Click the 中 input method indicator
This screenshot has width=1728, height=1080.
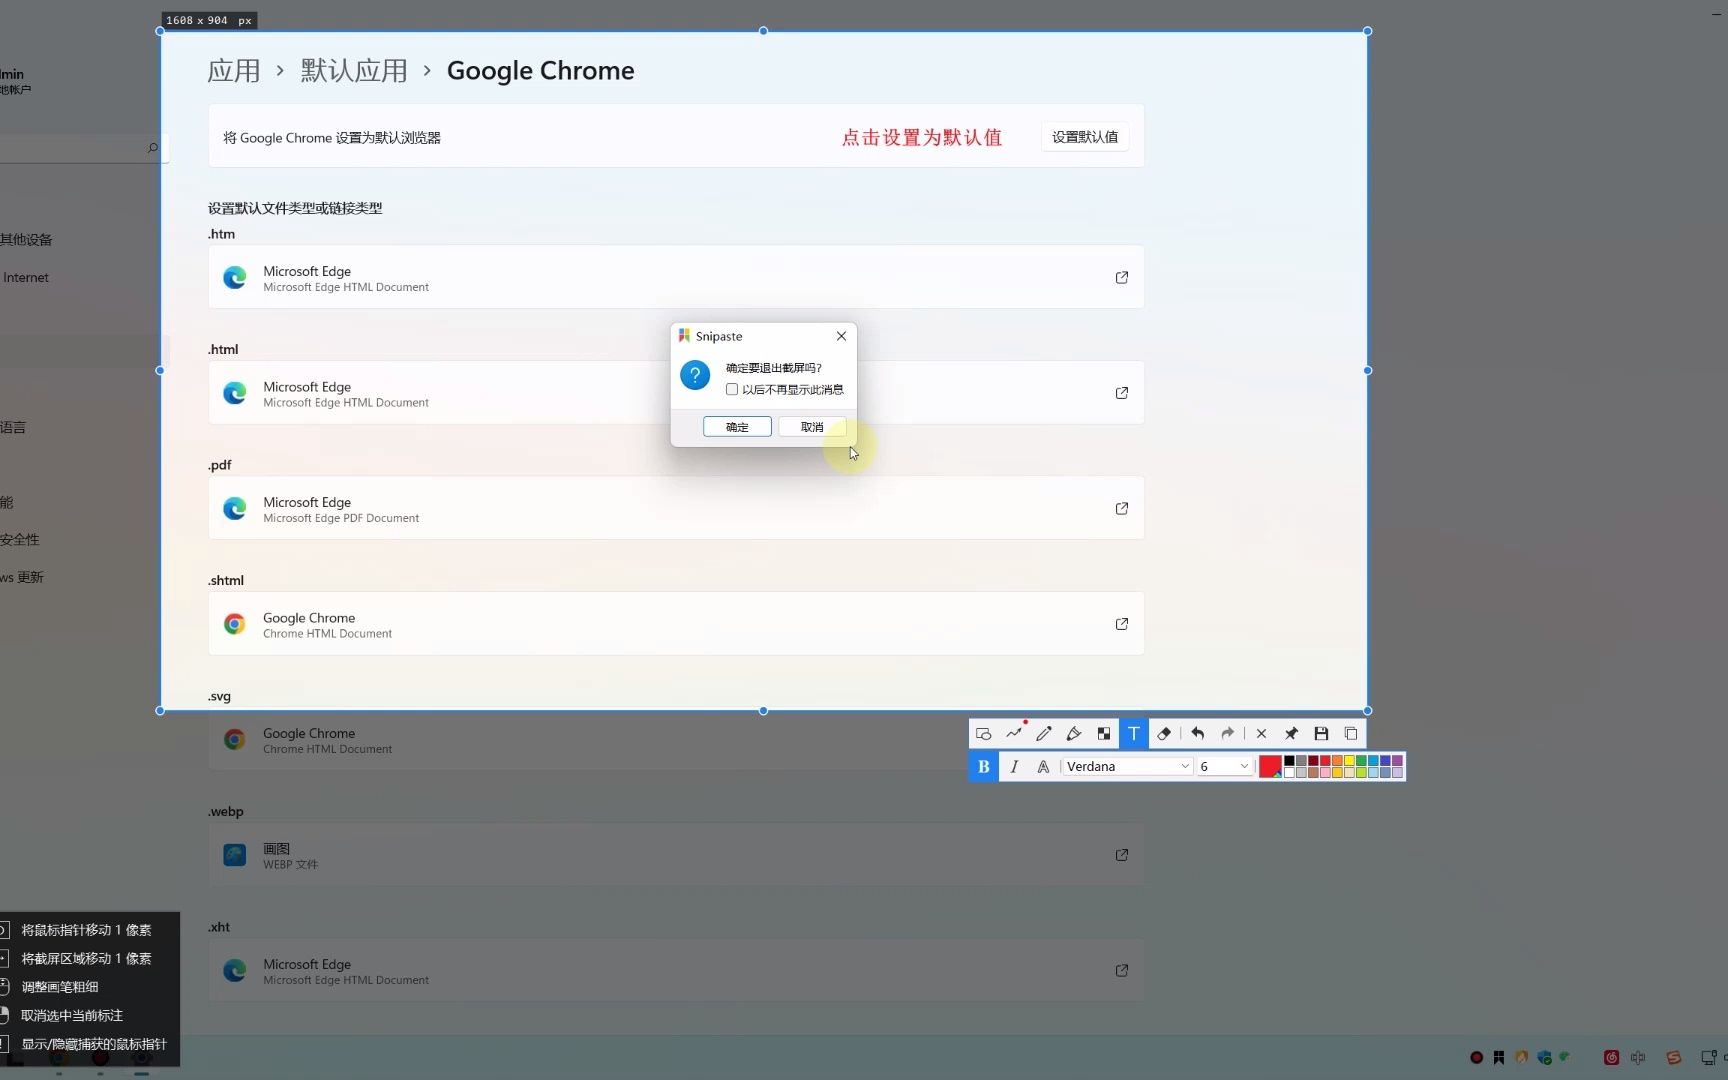1638,1057
